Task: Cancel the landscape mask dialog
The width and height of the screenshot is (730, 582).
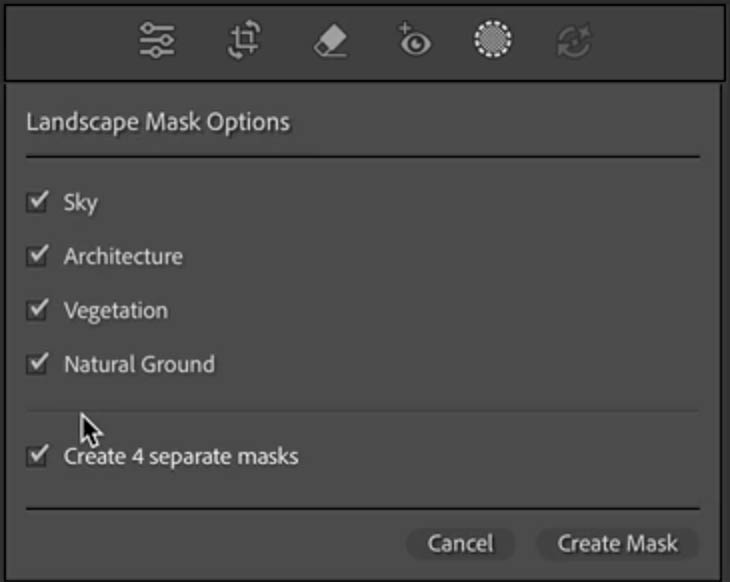Action: pyautogui.click(x=460, y=543)
